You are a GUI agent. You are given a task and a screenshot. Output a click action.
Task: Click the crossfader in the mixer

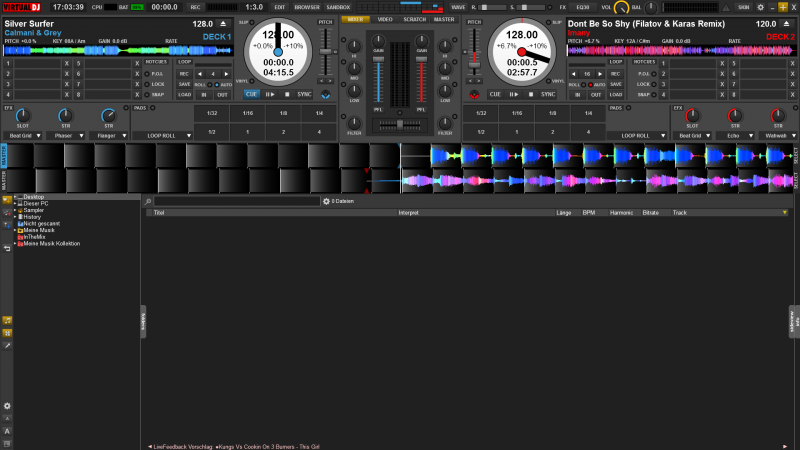tap(400, 124)
